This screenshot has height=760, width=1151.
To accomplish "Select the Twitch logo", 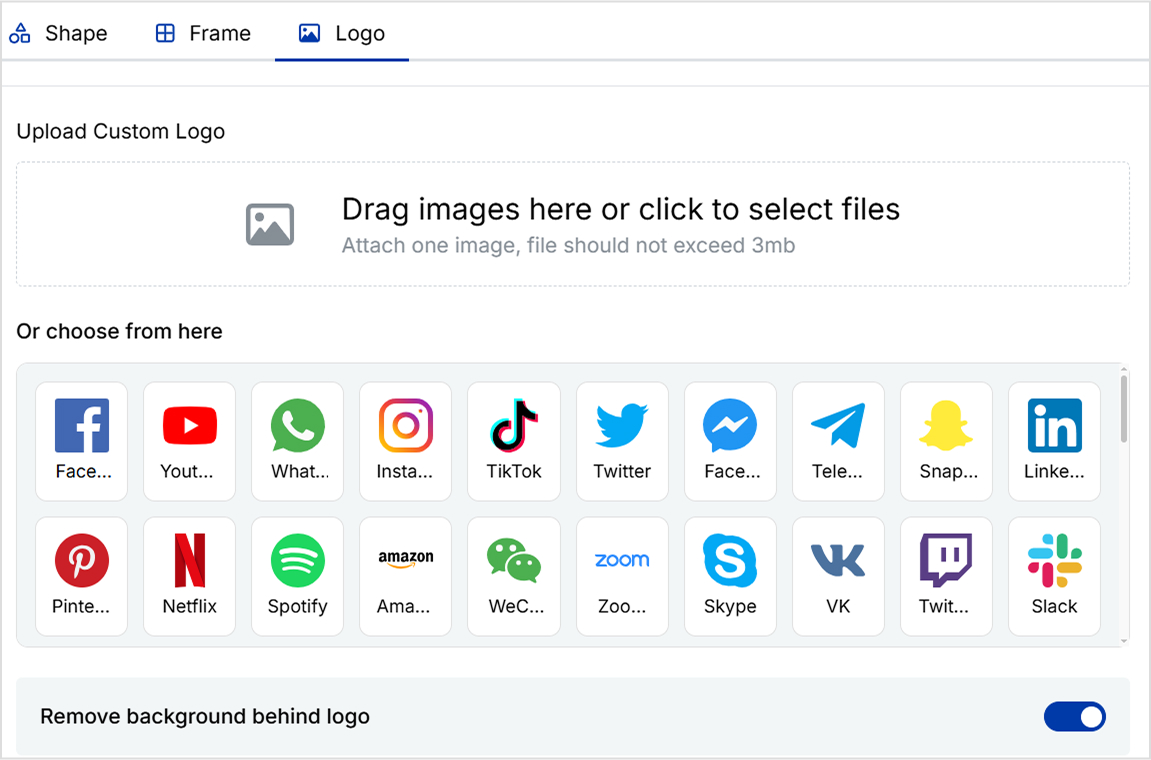I will coord(946,576).
